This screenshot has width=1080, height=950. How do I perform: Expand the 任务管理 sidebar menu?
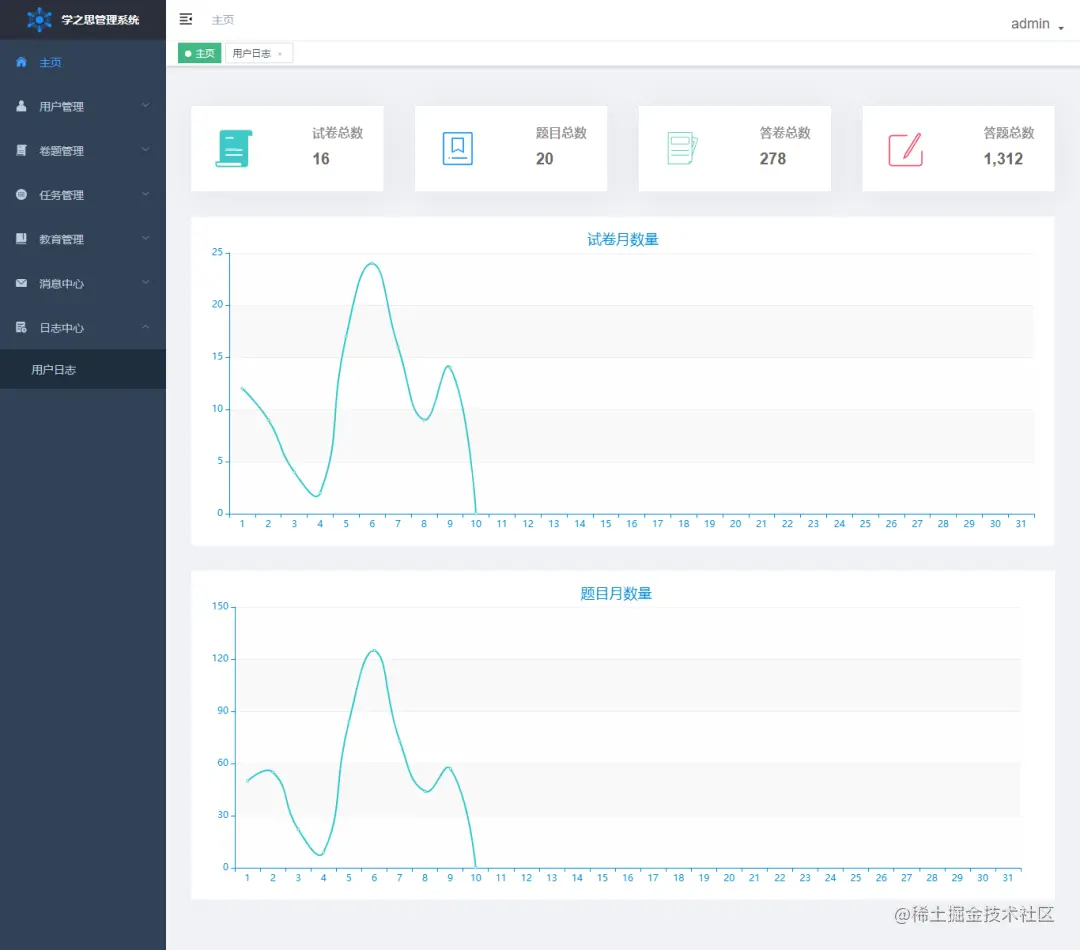click(x=83, y=195)
